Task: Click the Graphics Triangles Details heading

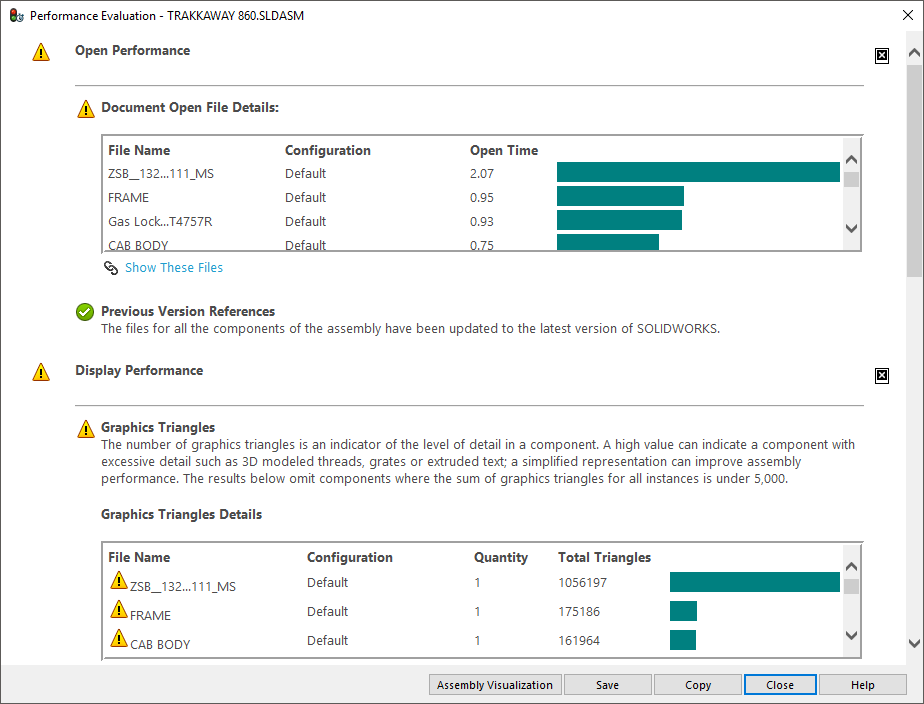Action: click(x=182, y=514)
